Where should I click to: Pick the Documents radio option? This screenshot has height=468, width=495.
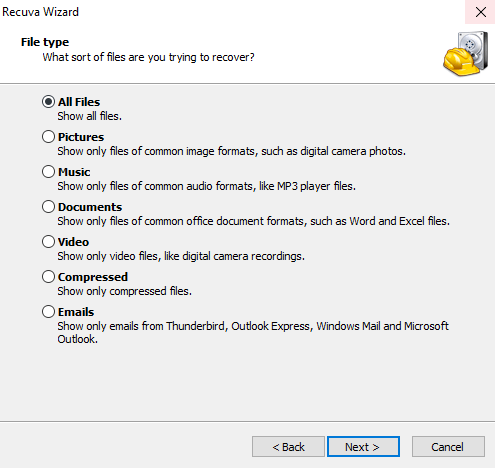[x=48, y=207]
